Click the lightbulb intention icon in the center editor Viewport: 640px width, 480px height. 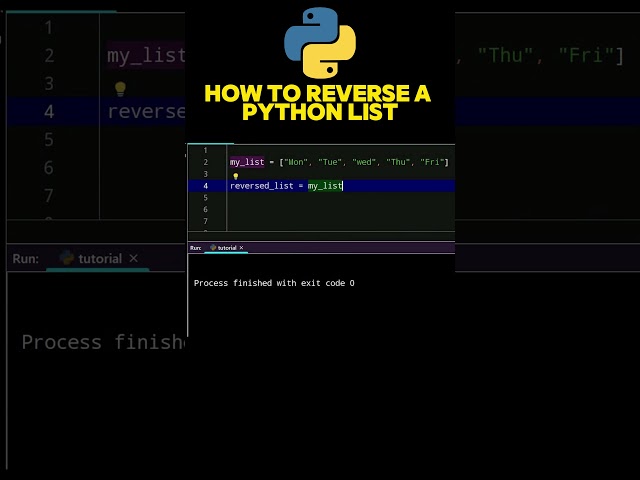tap(236, 176)
